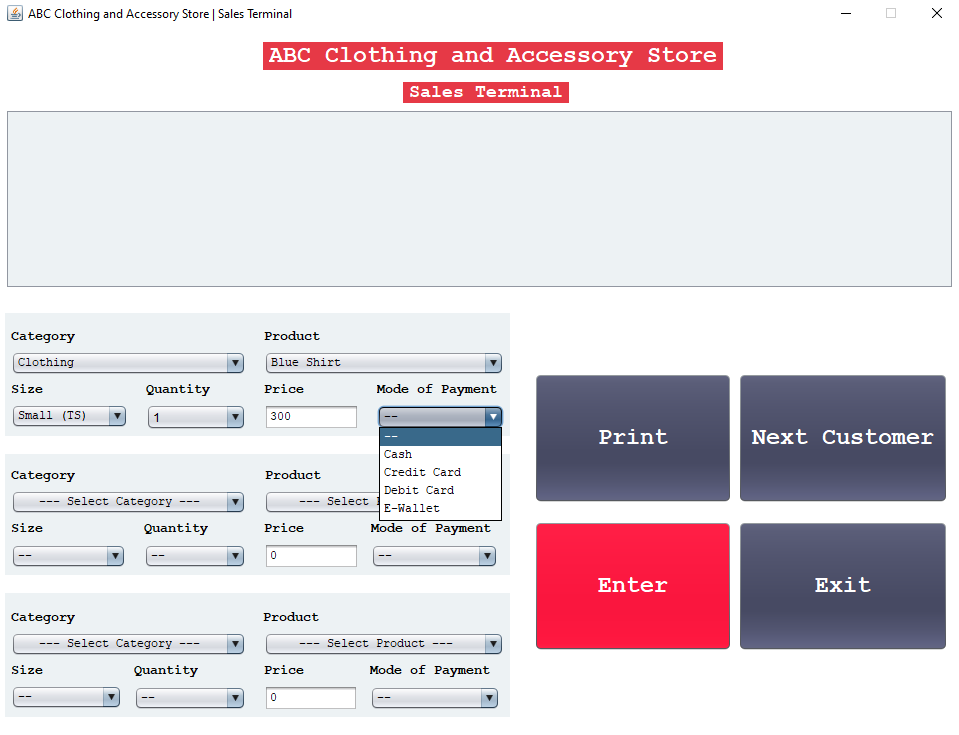
Task: Close the Sales Terminal window
Action: pyautogui.click(x=936, y=13)
